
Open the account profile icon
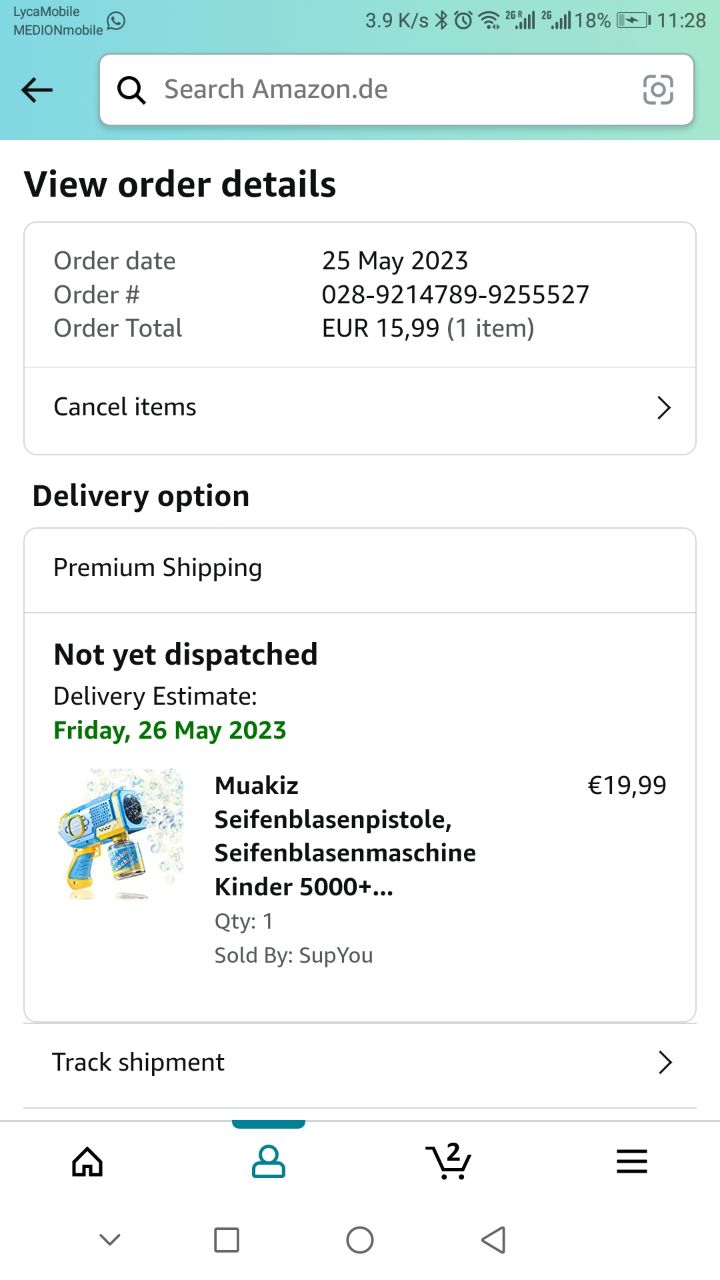[268, 1161]
